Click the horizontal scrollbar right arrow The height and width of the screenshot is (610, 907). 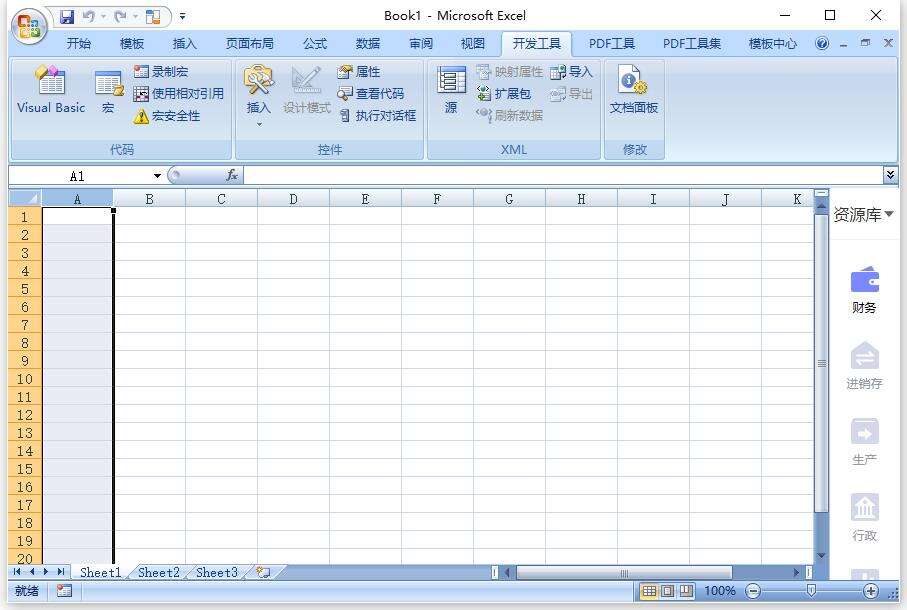point(797,572)
